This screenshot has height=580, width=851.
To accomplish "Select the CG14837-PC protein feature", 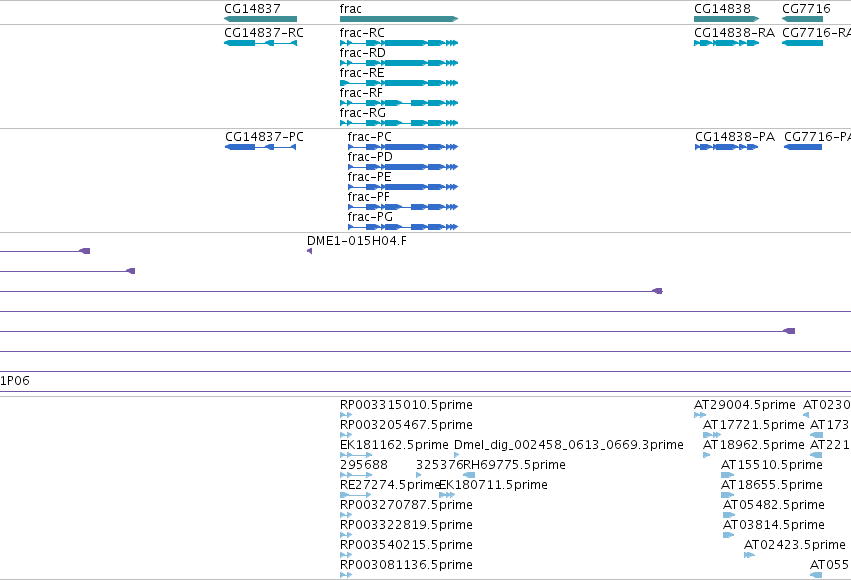I will click(x=261, y=147).
